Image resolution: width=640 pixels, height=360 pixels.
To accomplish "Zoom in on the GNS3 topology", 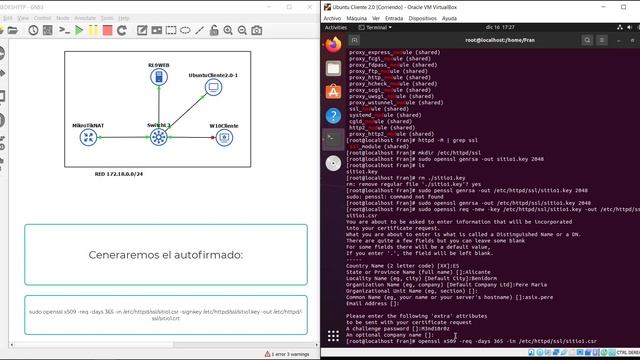I will (228, 31).
